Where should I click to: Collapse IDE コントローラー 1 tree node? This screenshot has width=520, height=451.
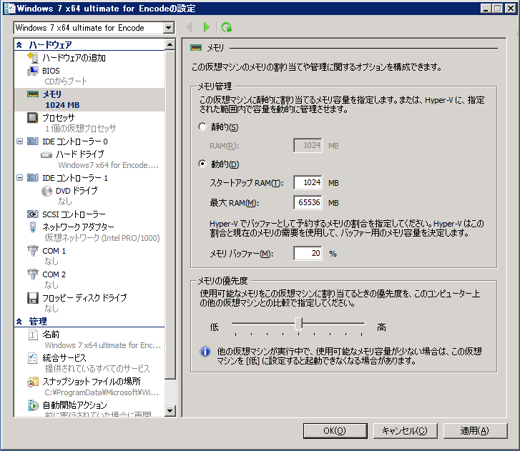point(20,178)
